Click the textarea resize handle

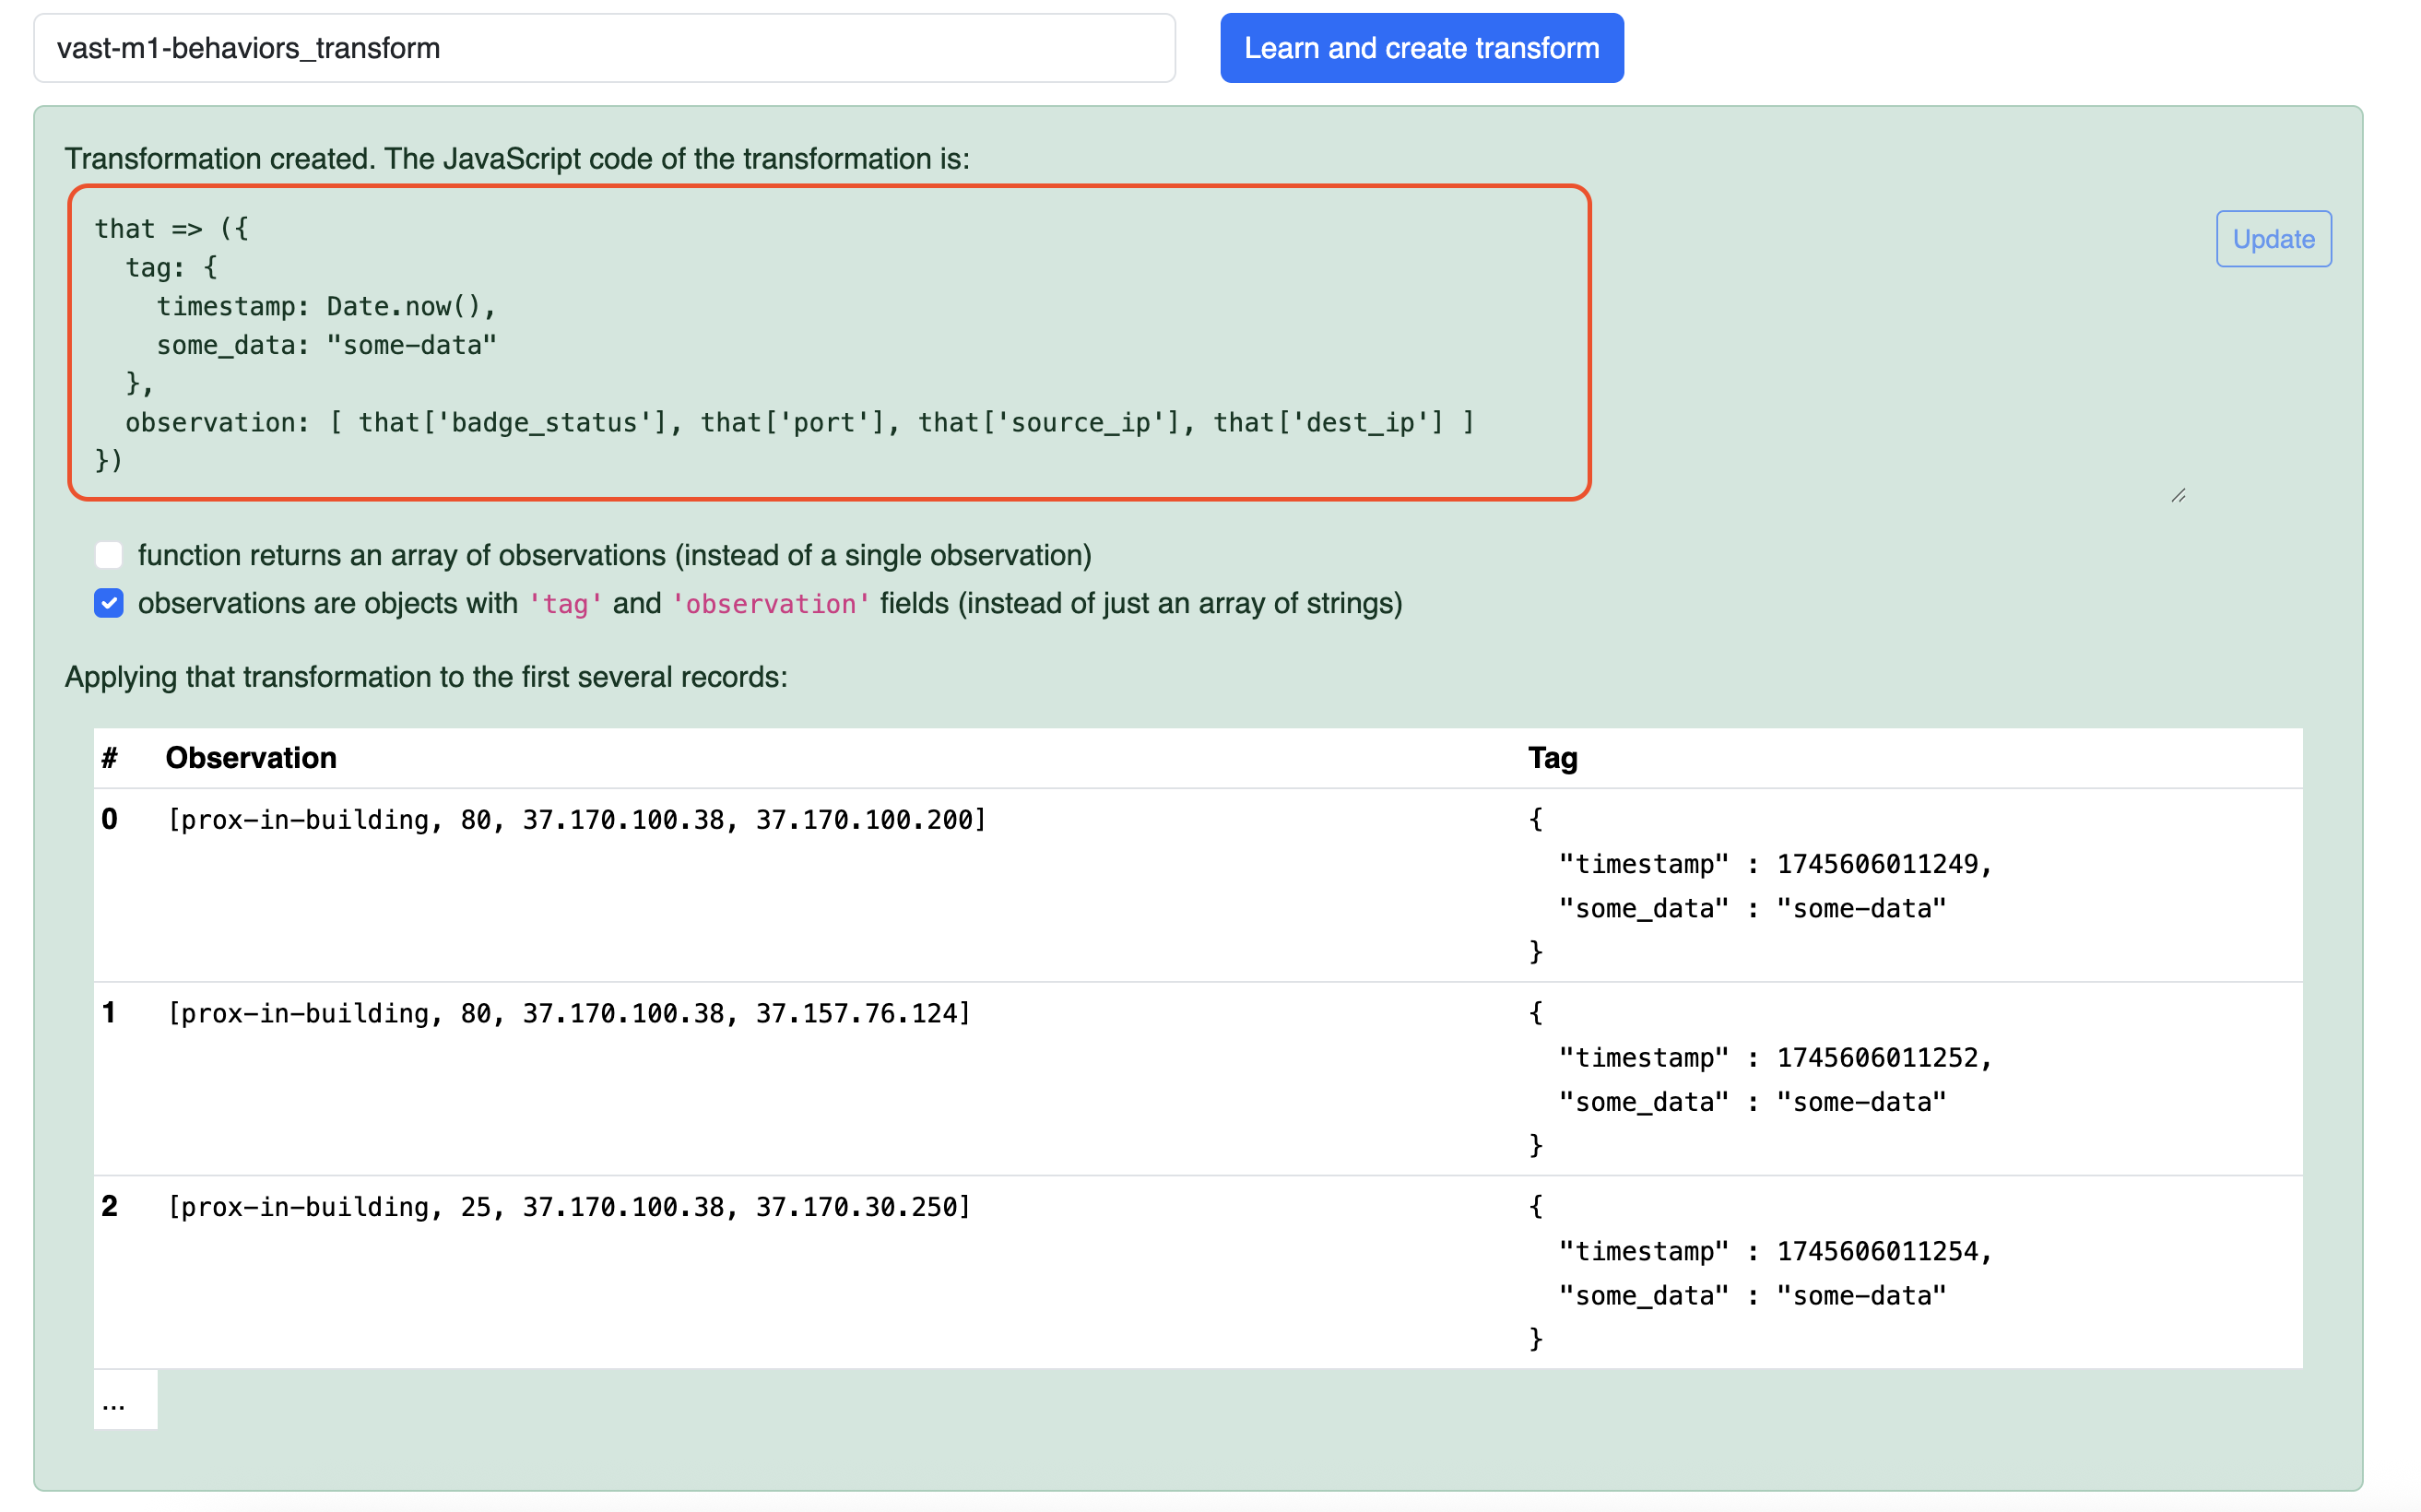[2178, 495]
